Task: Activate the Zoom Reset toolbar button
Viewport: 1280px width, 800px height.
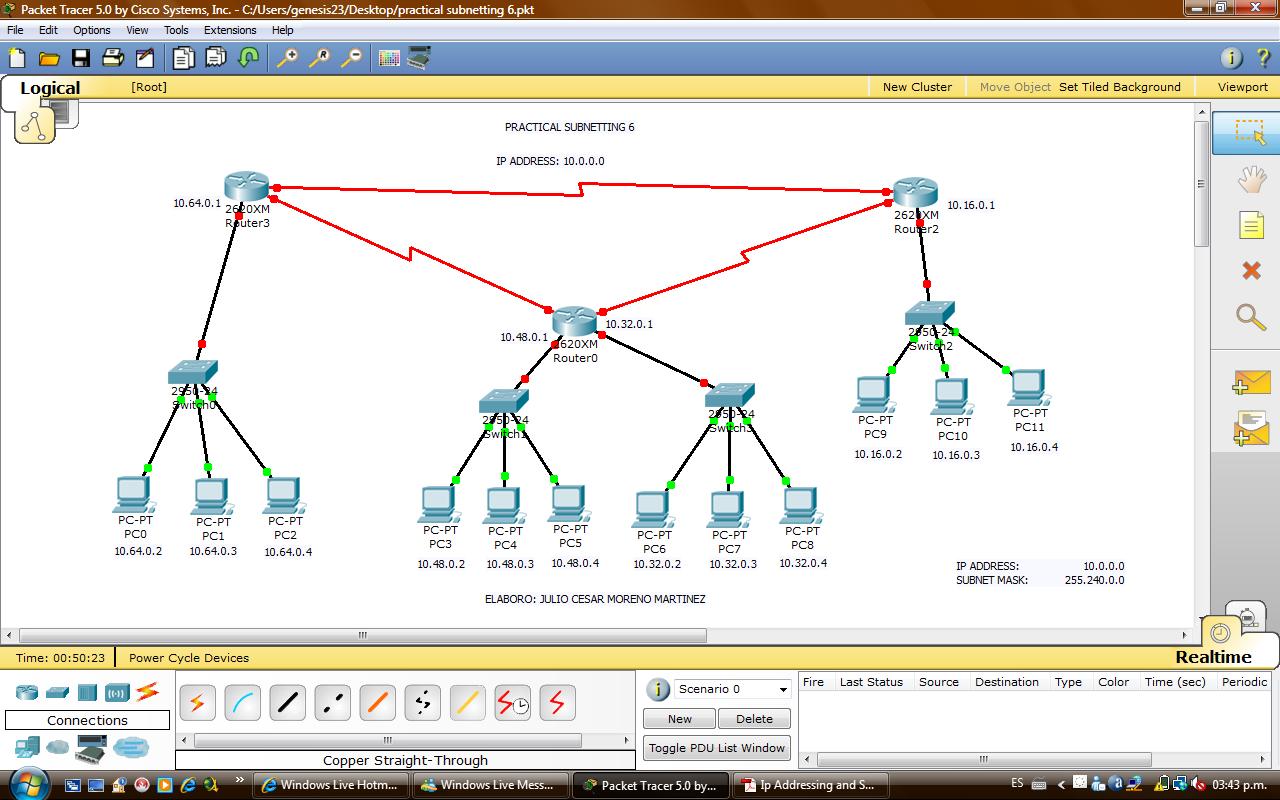Action: (x=319, y=57)
